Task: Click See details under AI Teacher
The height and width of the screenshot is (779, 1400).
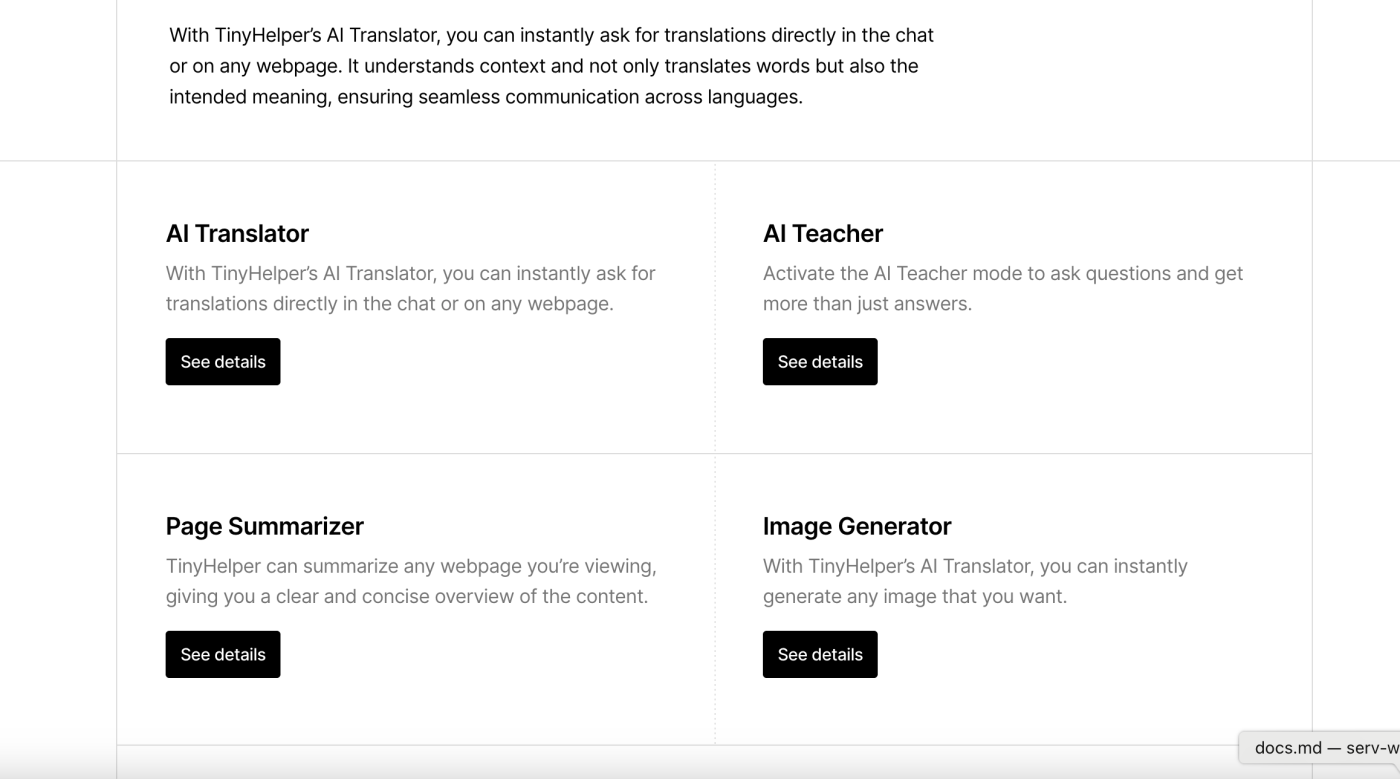Action: 819,361
